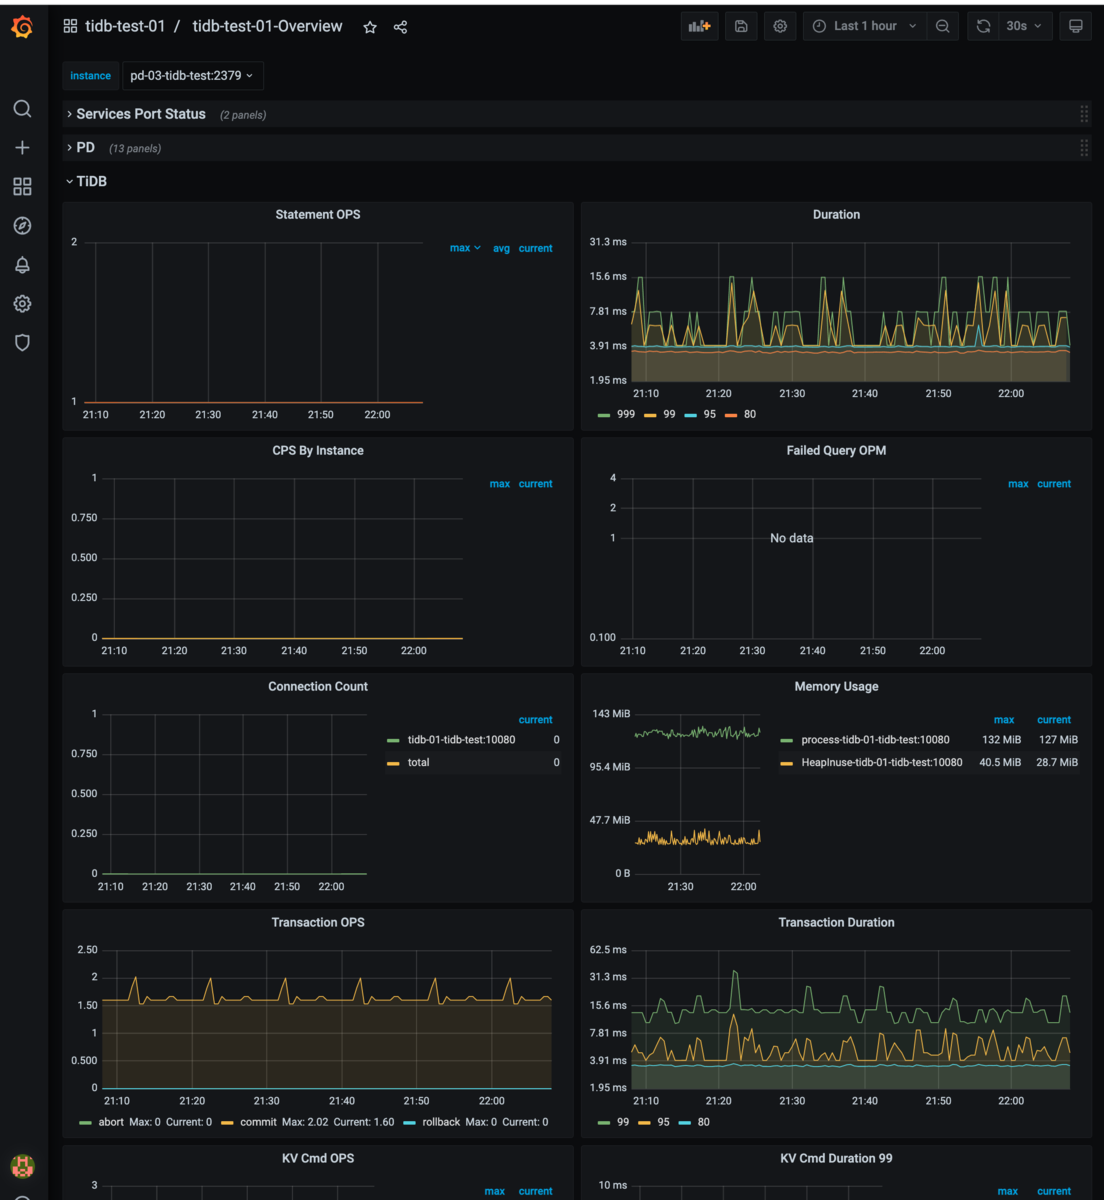Expand the Services Port Status row
The width and height of the screenshot is (1104, 1200).
click(x=141, y=114)
